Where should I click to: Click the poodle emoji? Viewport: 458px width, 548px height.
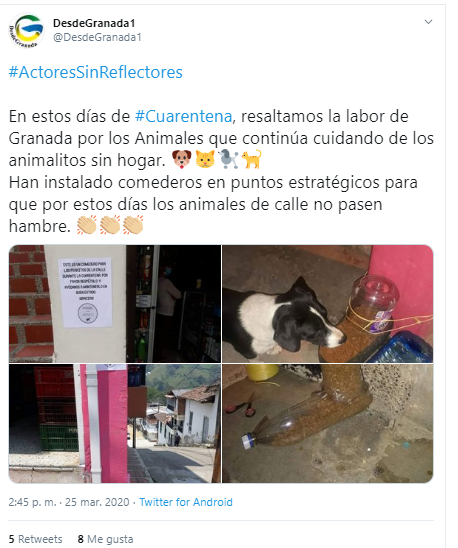coord(228,159)
